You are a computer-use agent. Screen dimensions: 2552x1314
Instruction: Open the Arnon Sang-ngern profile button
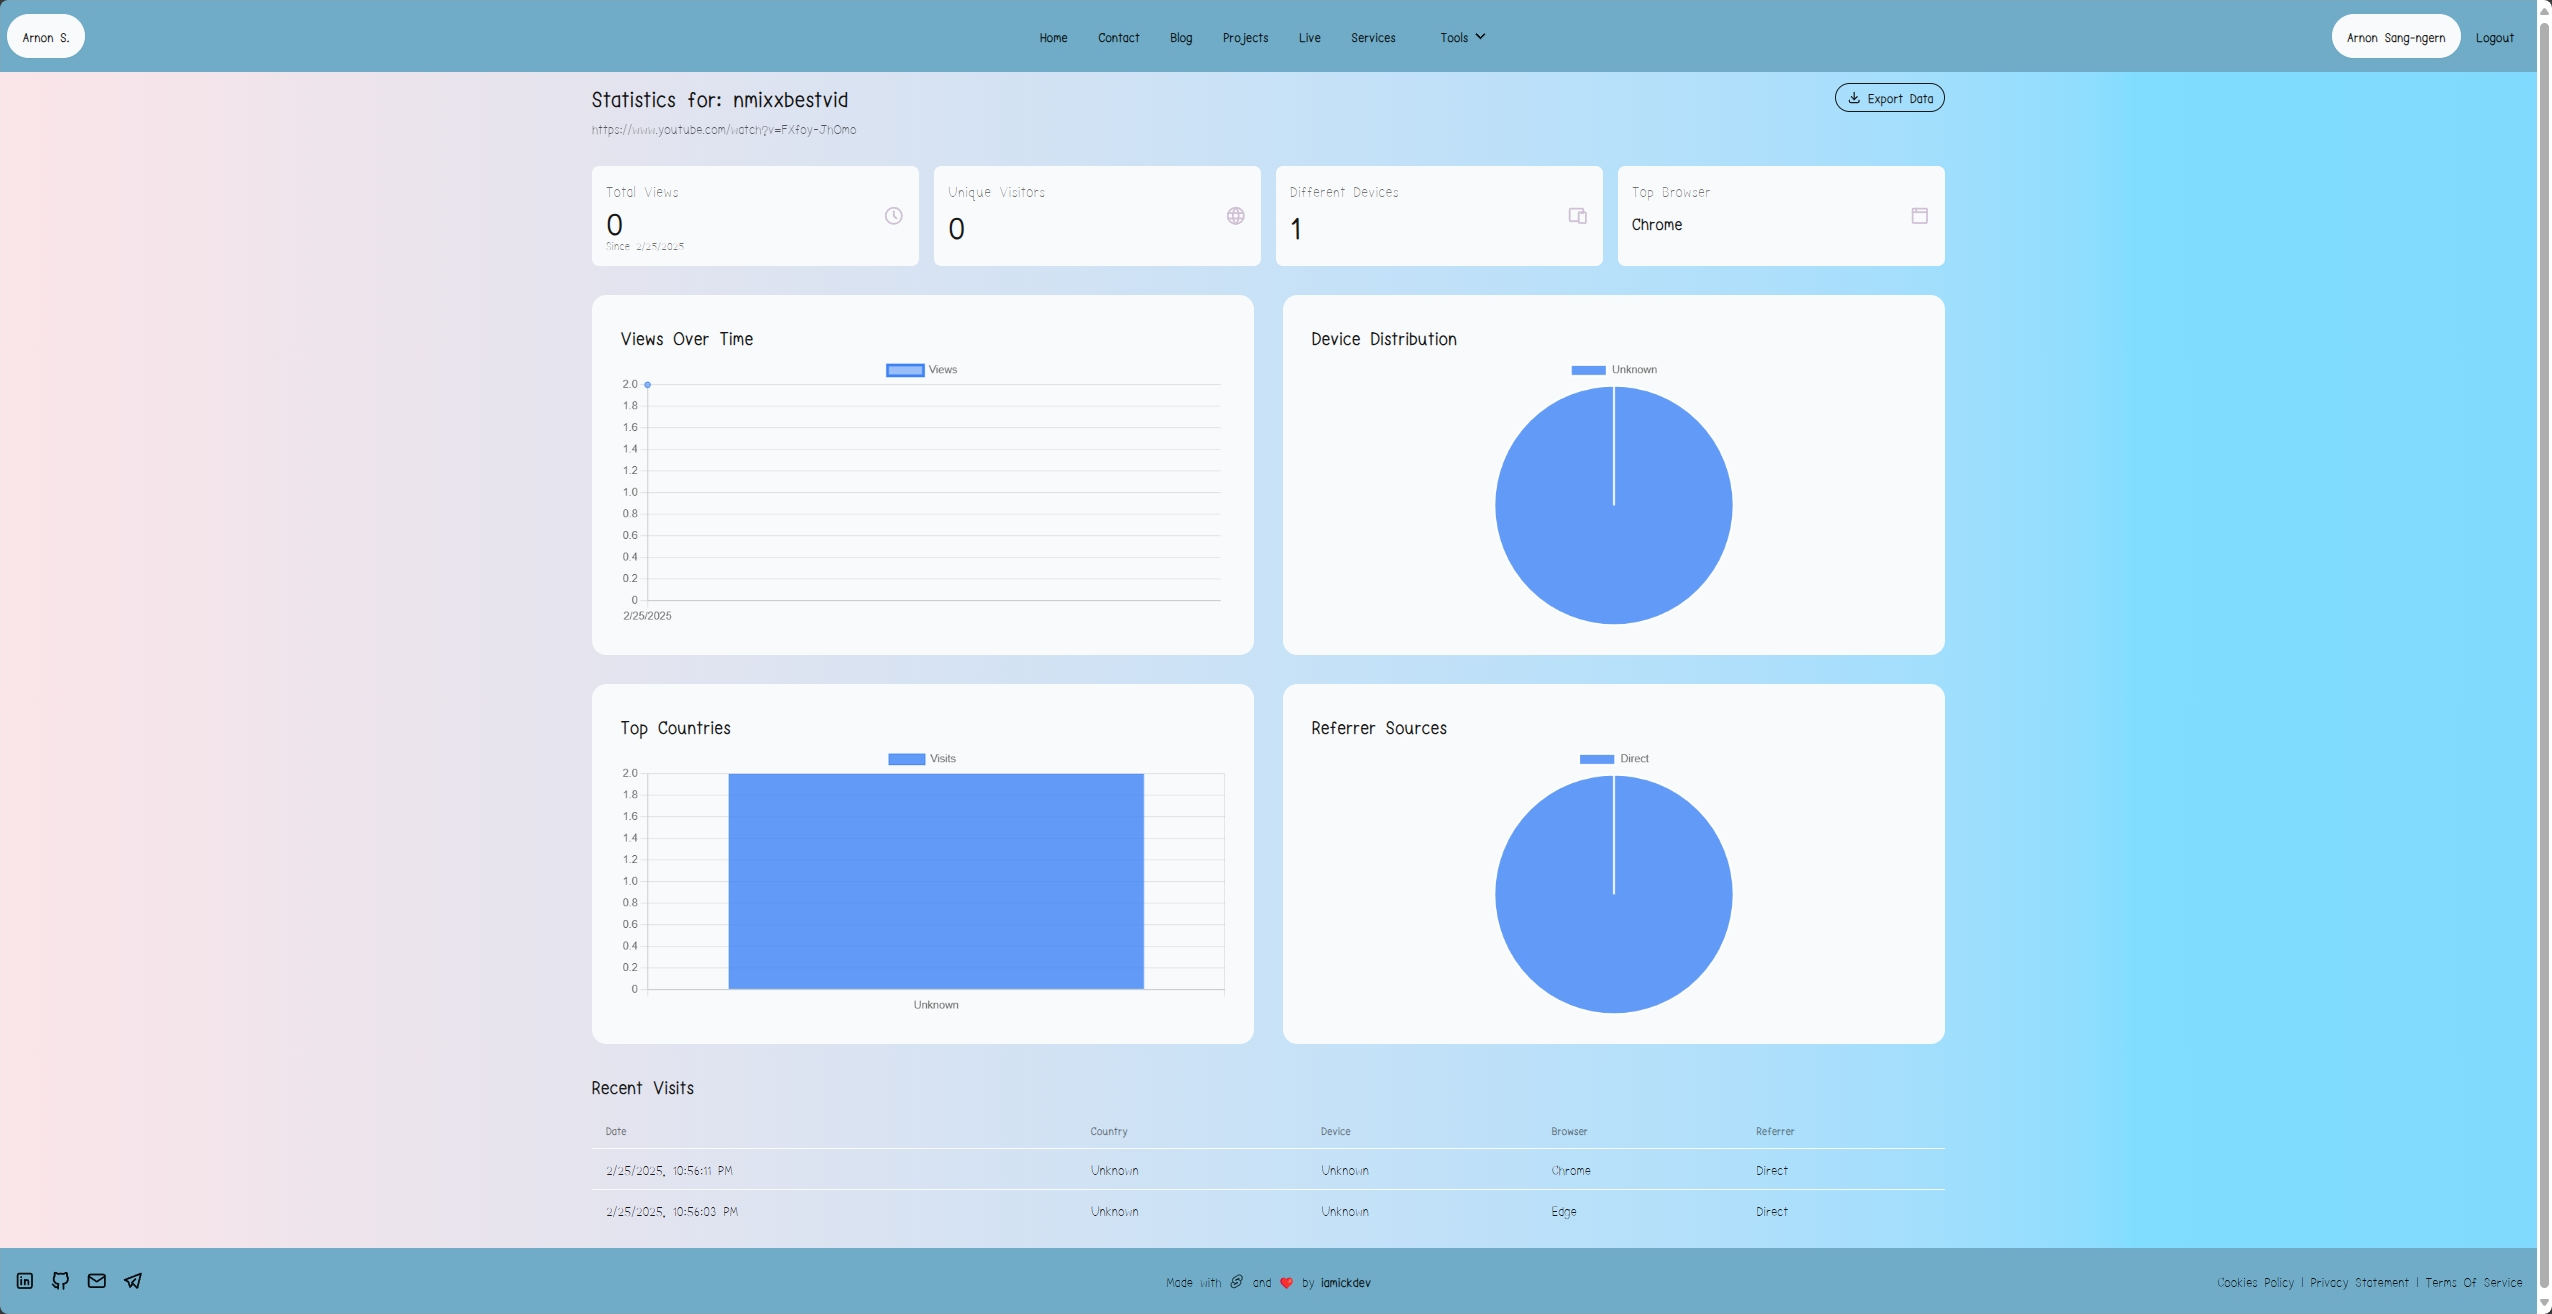pos(2396,37)
